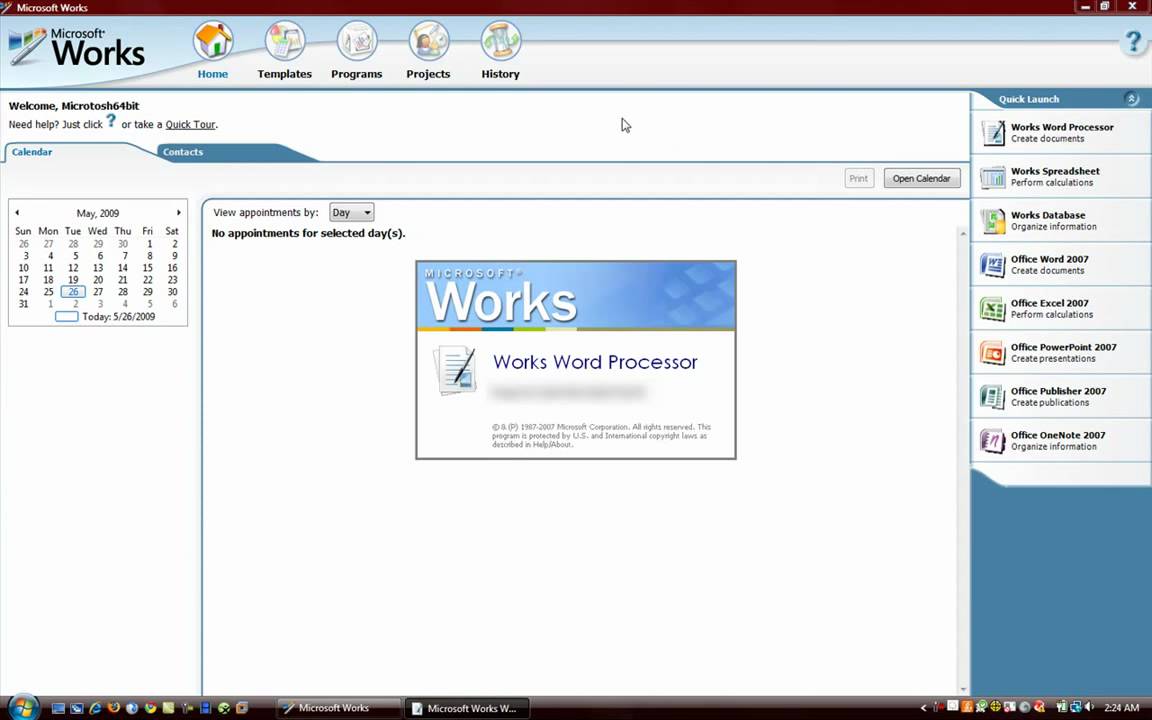The image size is (1152, 720).
Task: Launch Office Word 2007 from Quick Launch
Action: pyautogui.click(x=1061, y=265)
